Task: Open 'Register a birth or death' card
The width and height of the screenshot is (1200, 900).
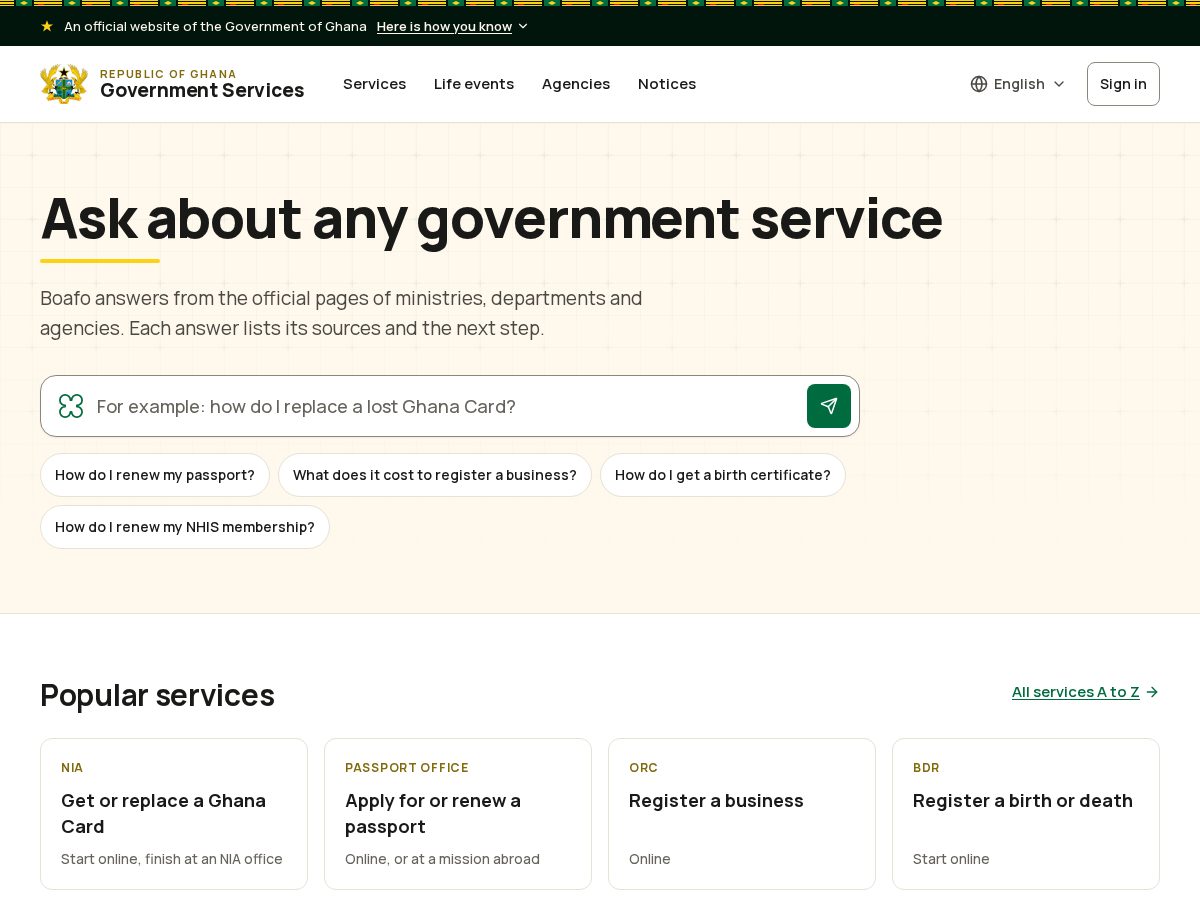Action: click(1026, 814)
